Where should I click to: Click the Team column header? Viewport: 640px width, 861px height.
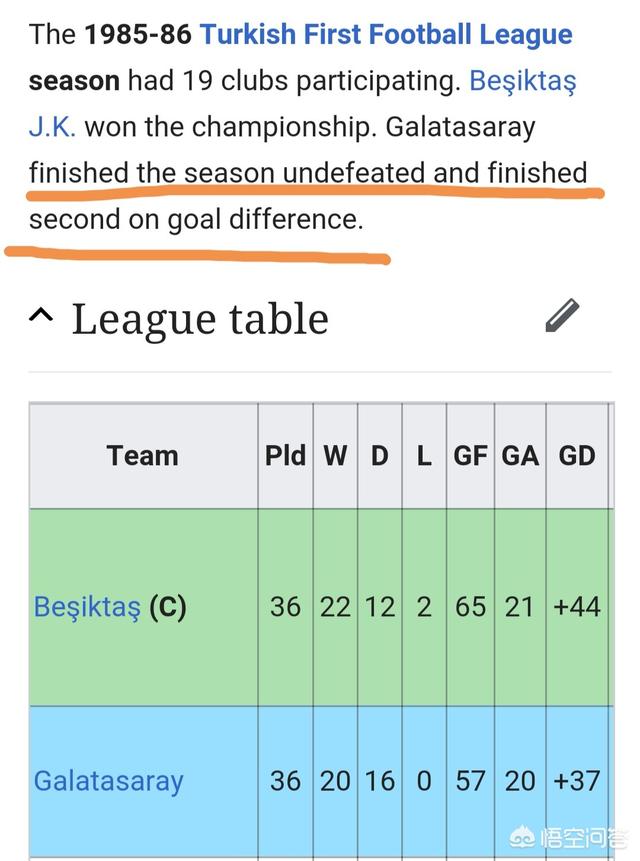tap(143, 456)
